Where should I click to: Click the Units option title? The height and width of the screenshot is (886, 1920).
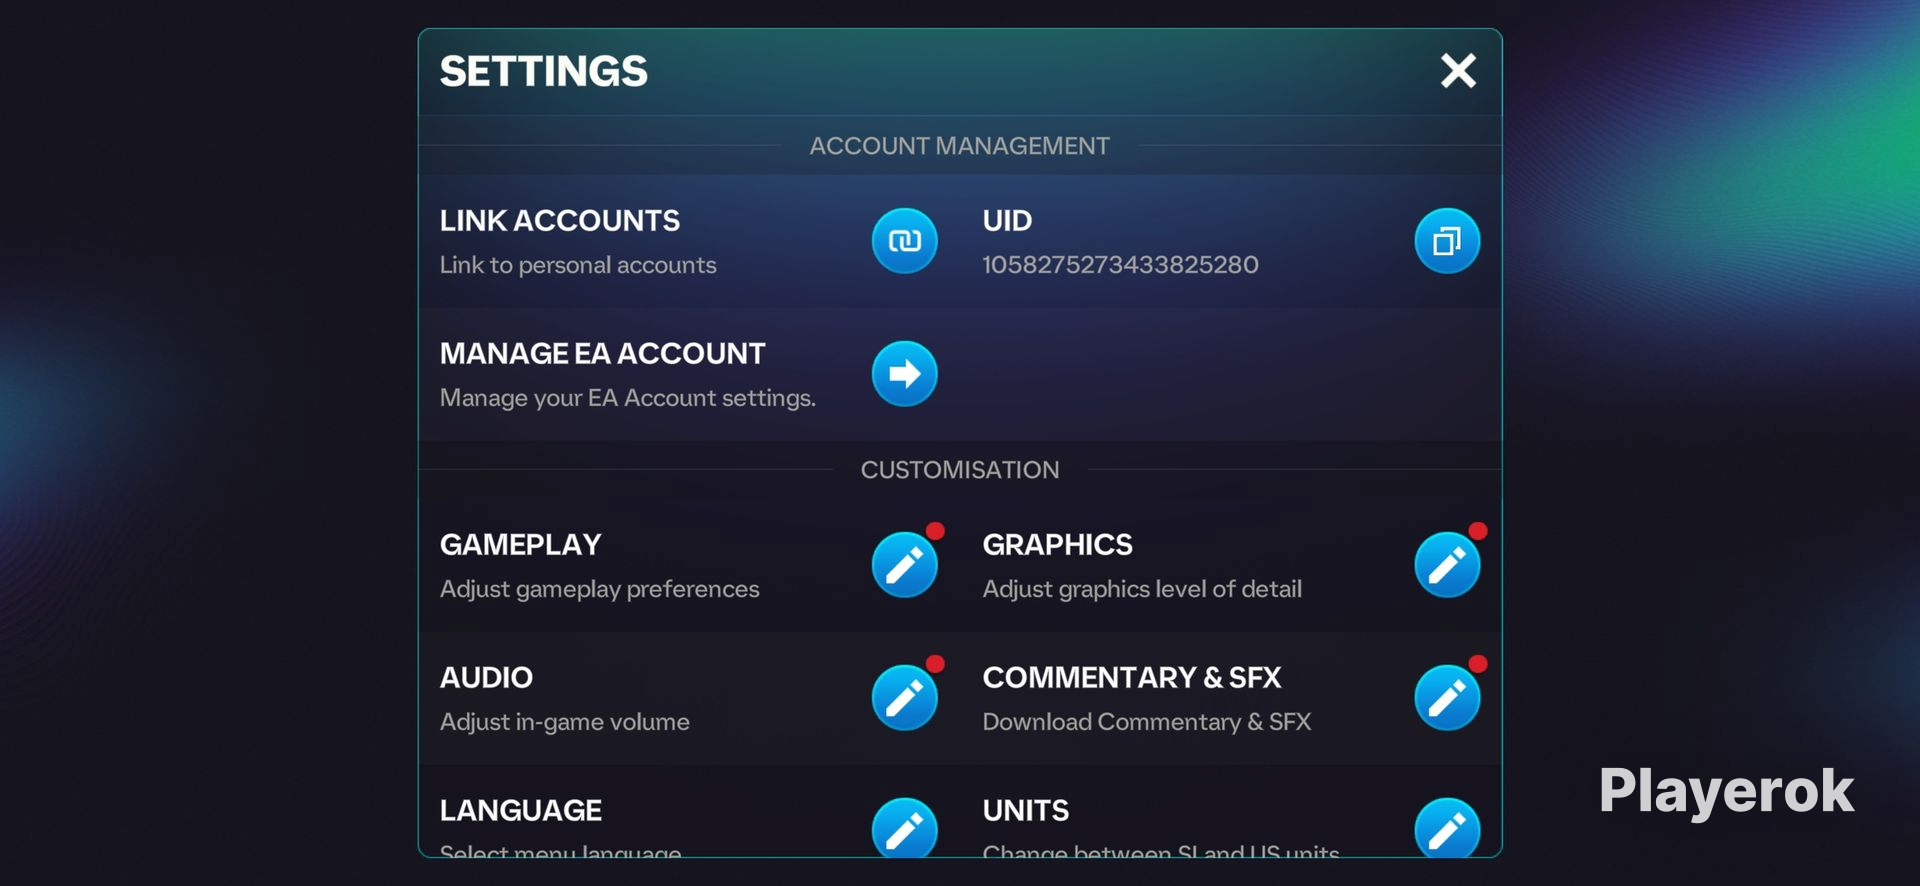click(1025, 811)
